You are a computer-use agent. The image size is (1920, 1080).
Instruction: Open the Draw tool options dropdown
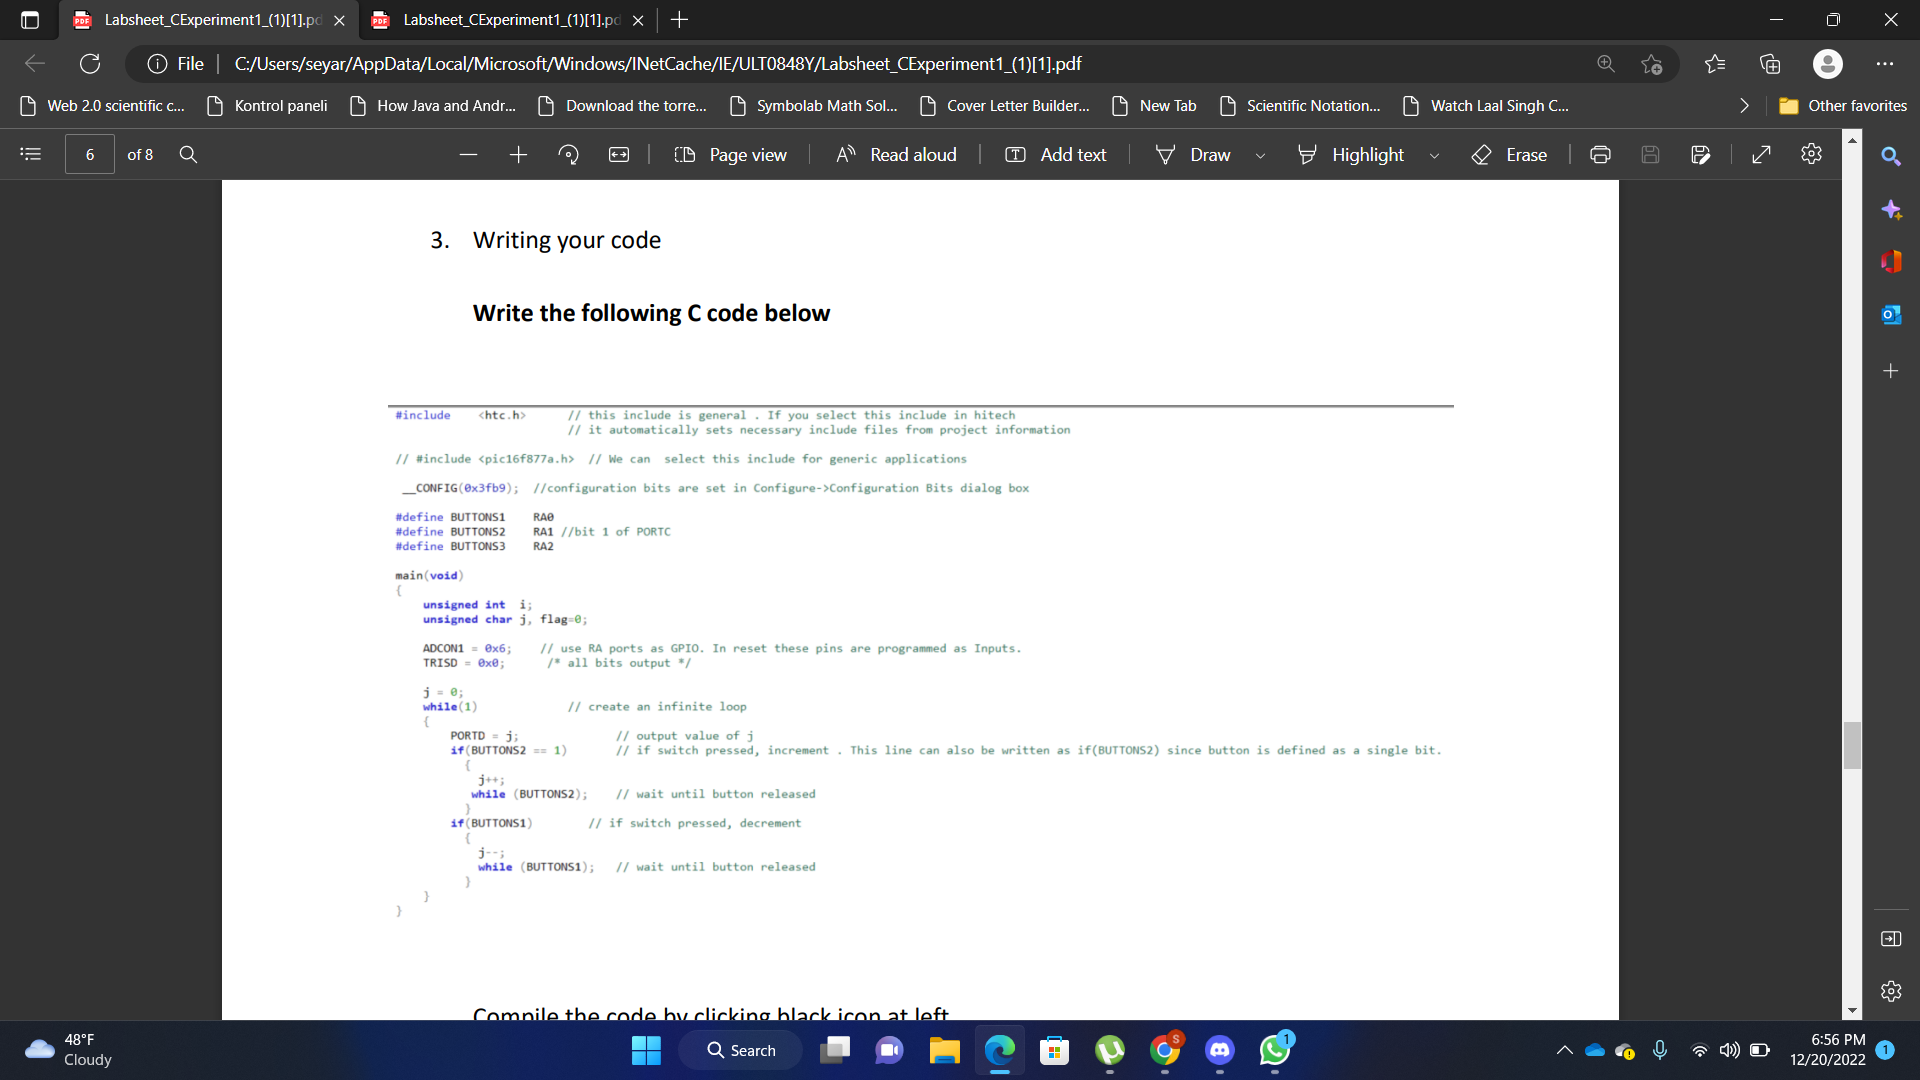point(1259,156)
